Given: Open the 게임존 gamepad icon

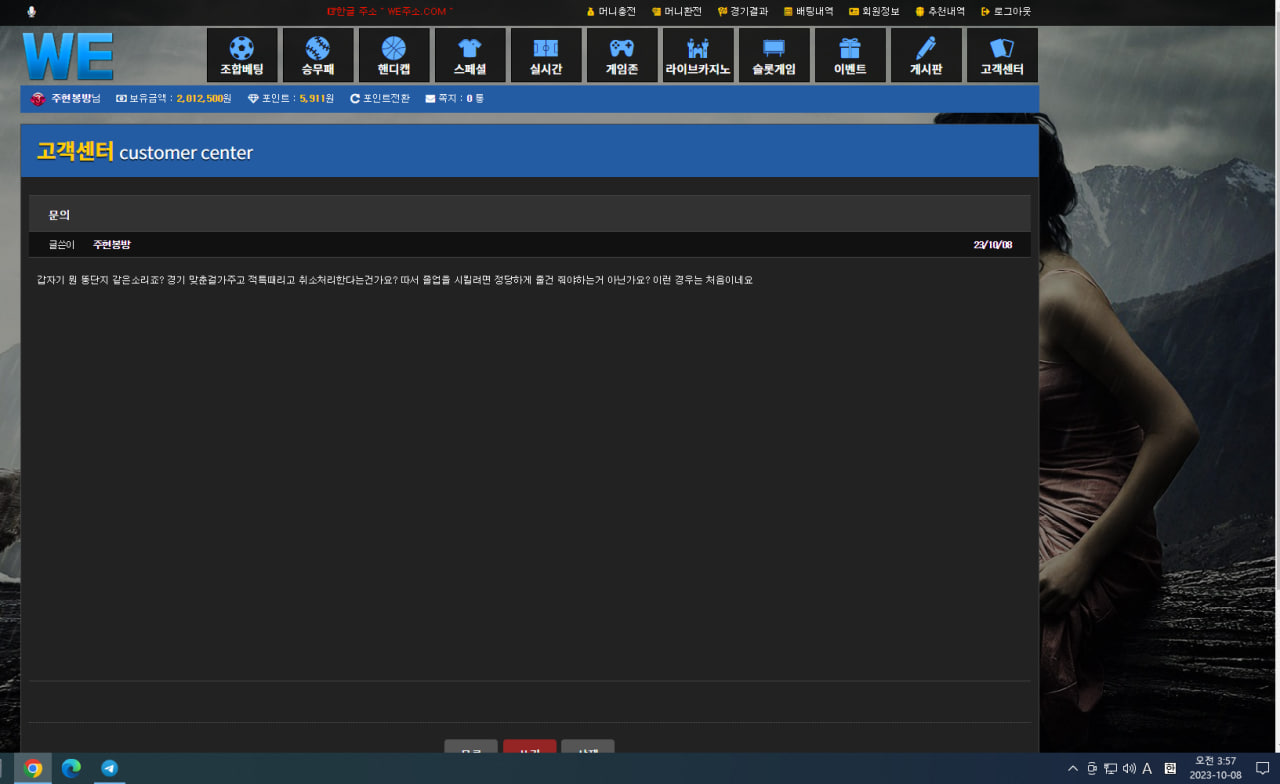Looking at the screenshot, I should point(621,48).
